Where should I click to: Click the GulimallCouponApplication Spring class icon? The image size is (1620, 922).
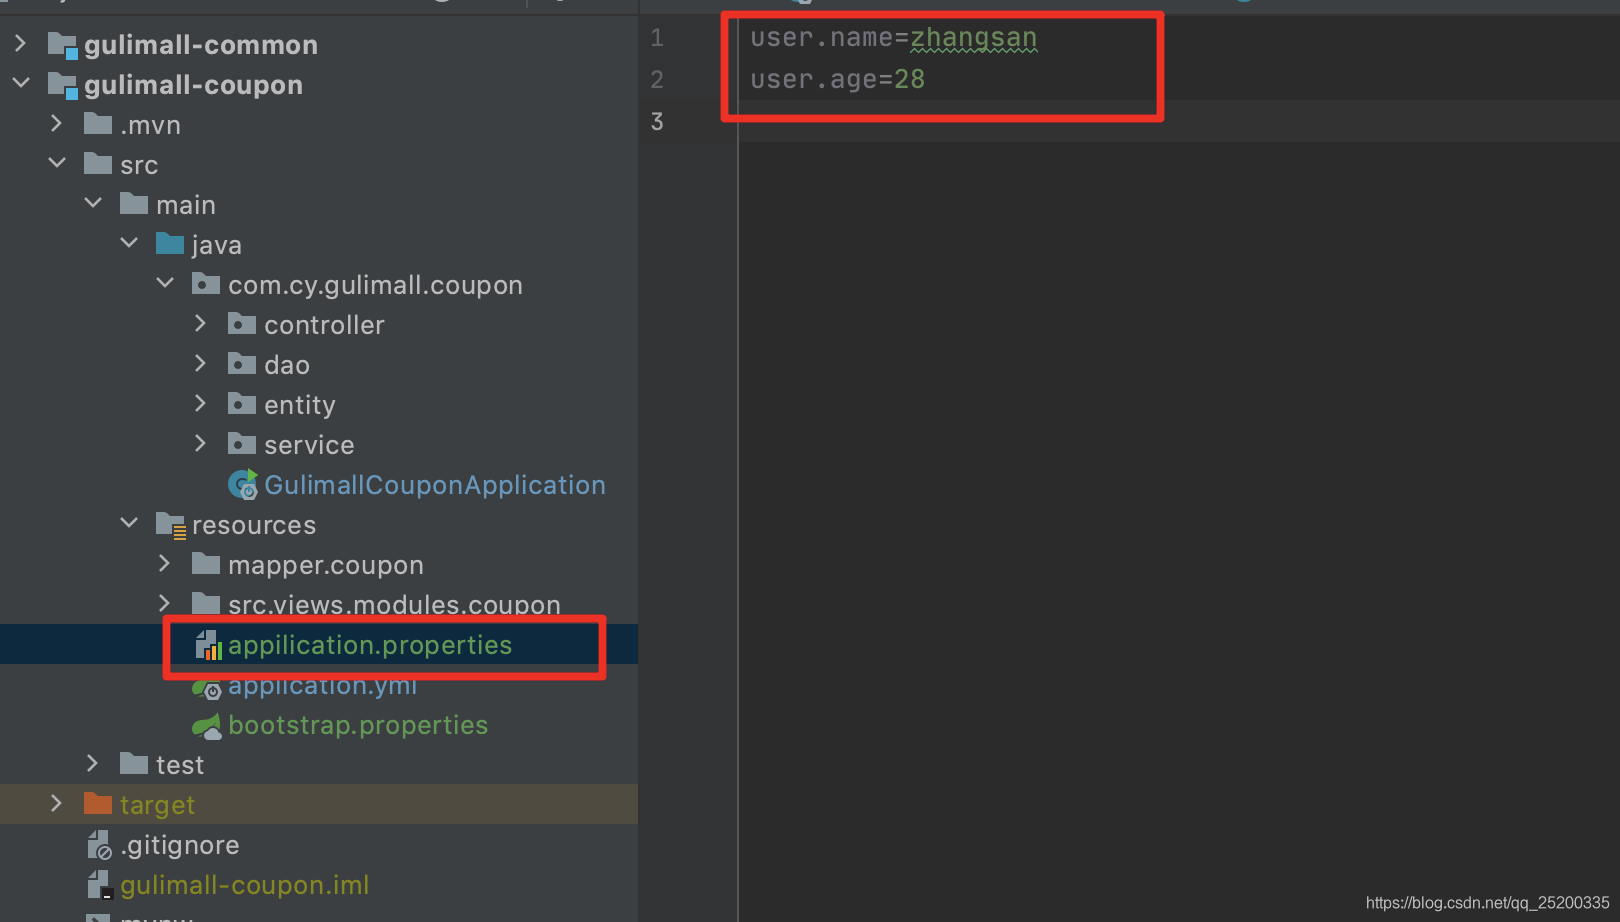(x=243, y=485)
